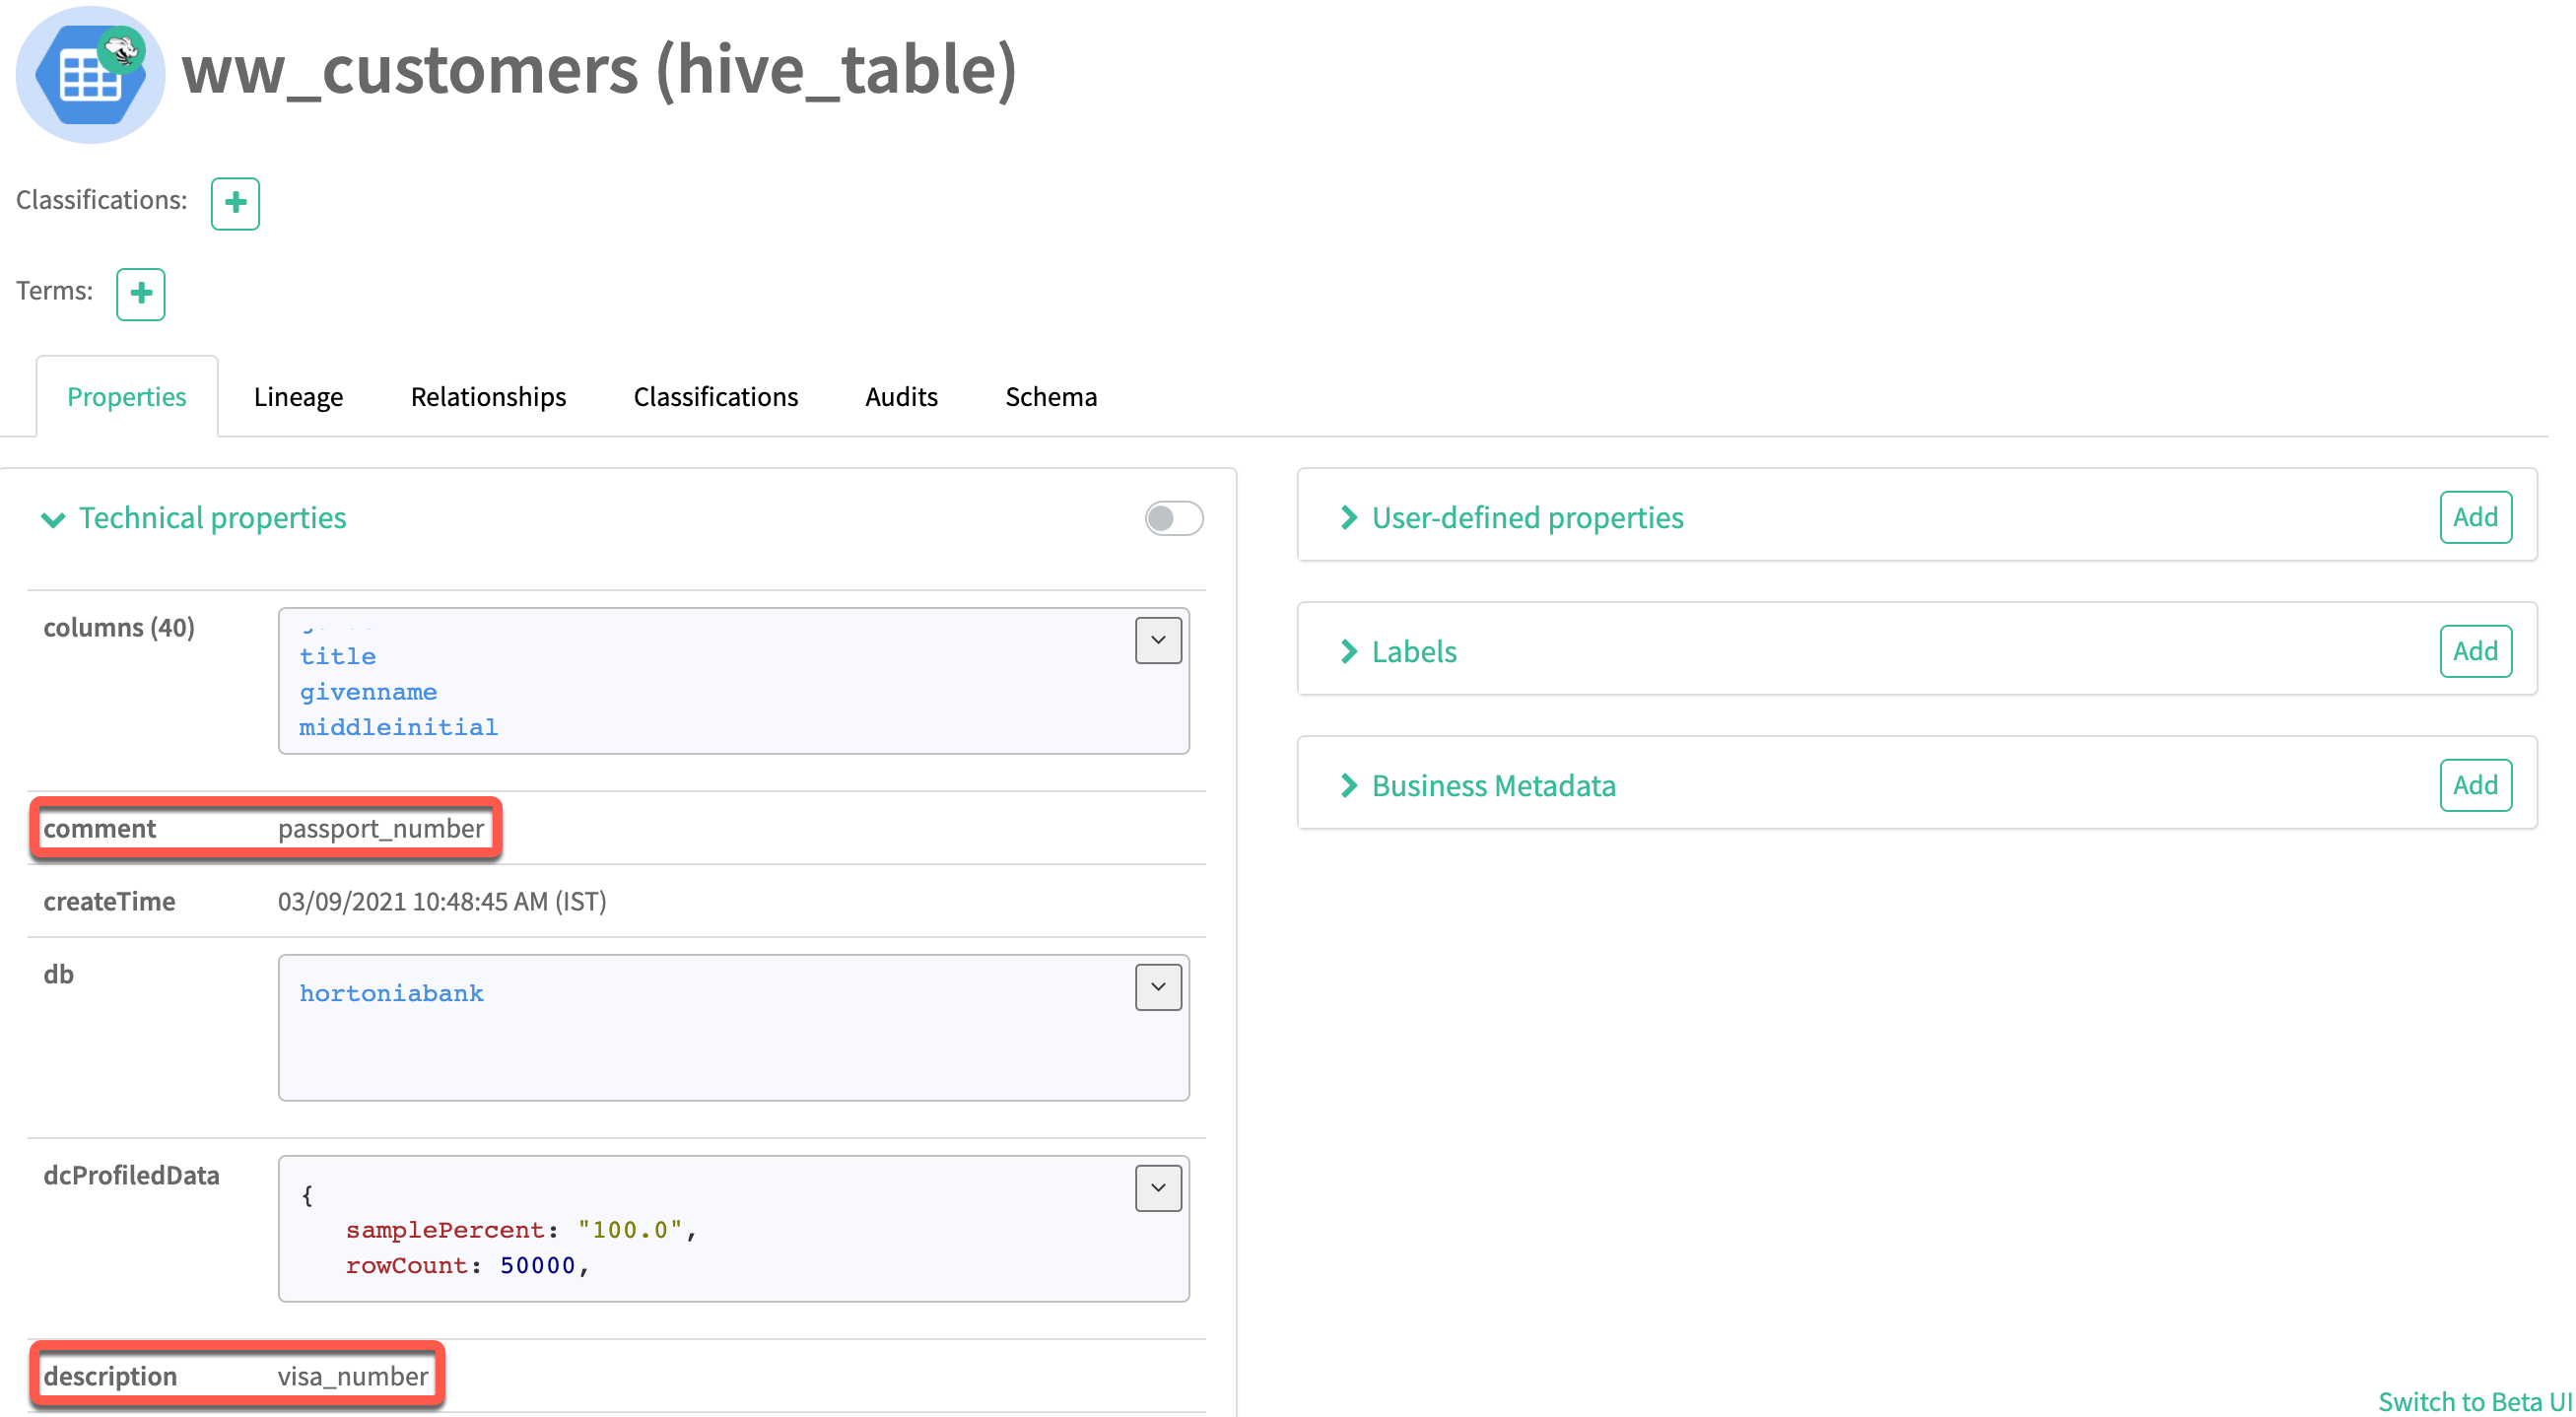Add a term with the plus icon

140,294
